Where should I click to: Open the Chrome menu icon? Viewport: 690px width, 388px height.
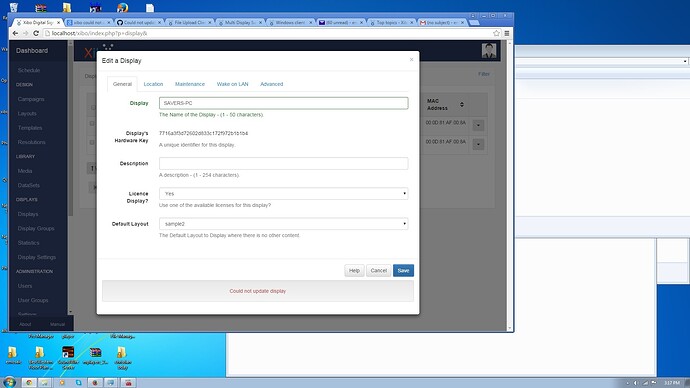click(507, 33)
